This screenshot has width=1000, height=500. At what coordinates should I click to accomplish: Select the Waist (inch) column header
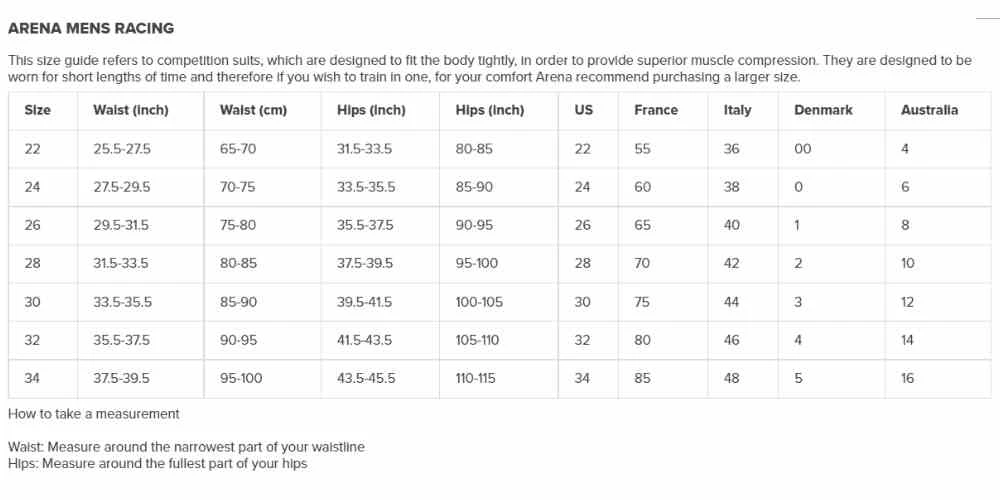coord(130,110)
